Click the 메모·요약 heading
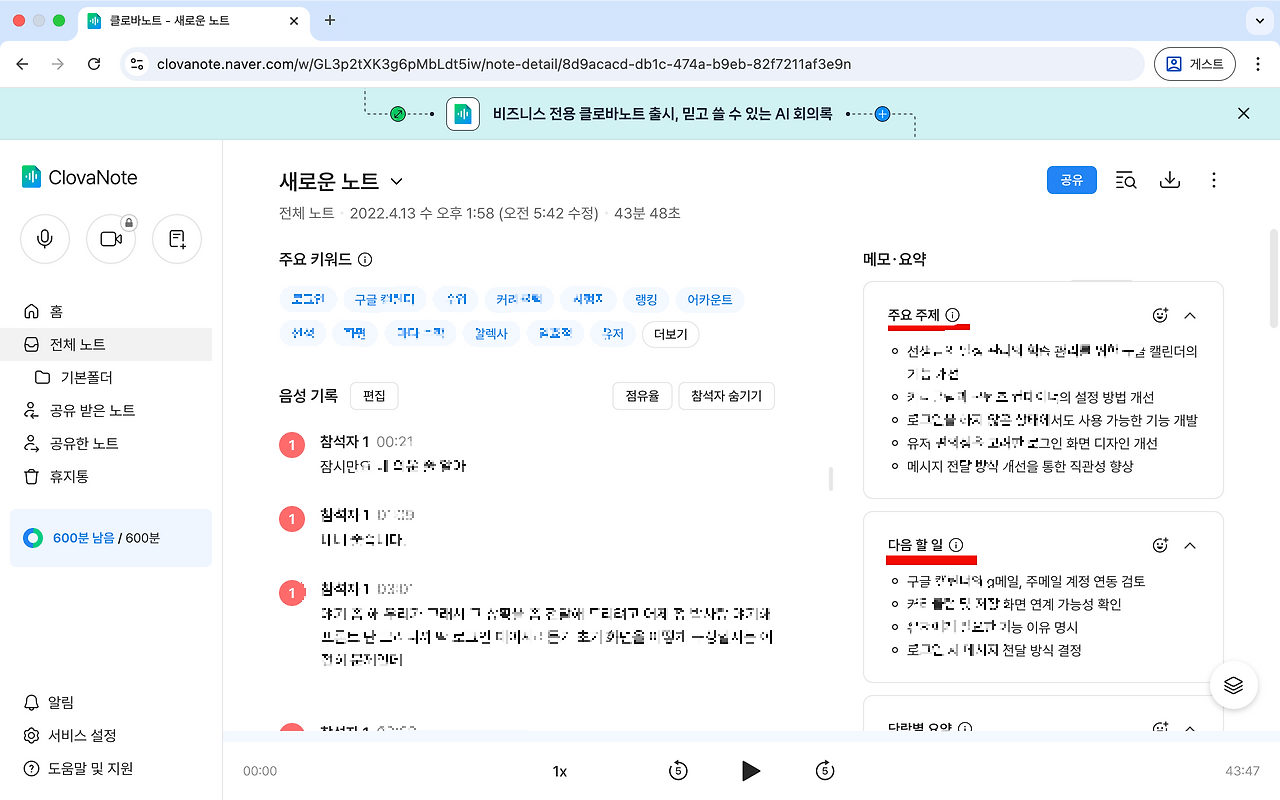The width and height of the screenshot is (1280, 800). (894, 260)
